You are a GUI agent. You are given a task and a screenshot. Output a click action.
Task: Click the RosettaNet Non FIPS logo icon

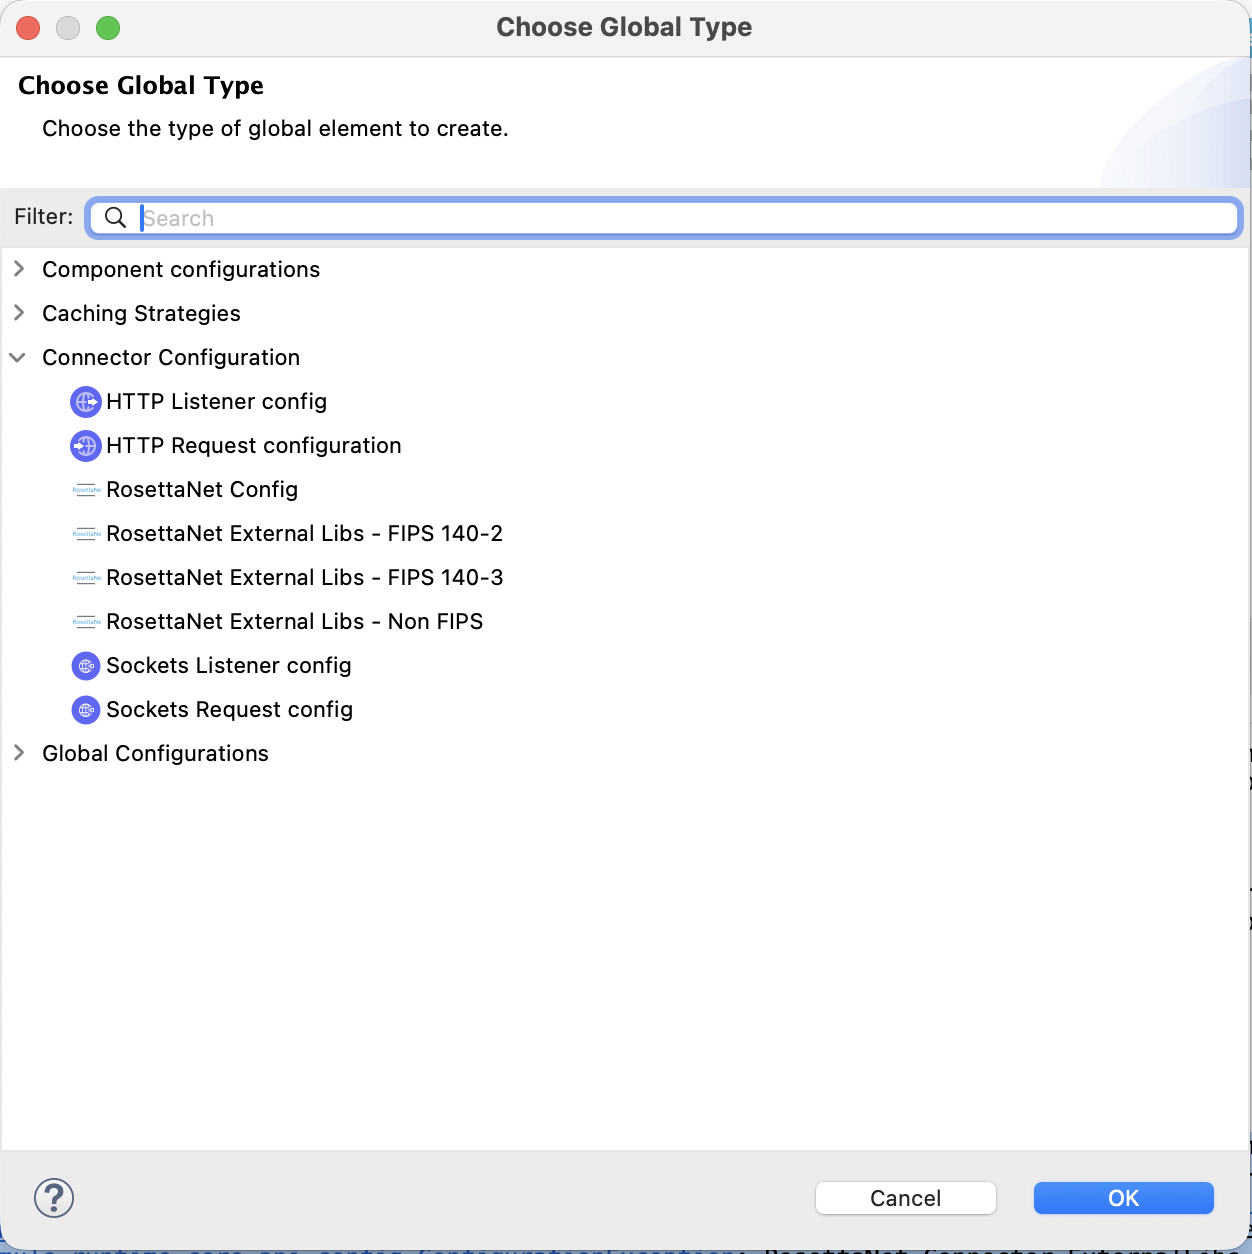[x=86, y=622]
